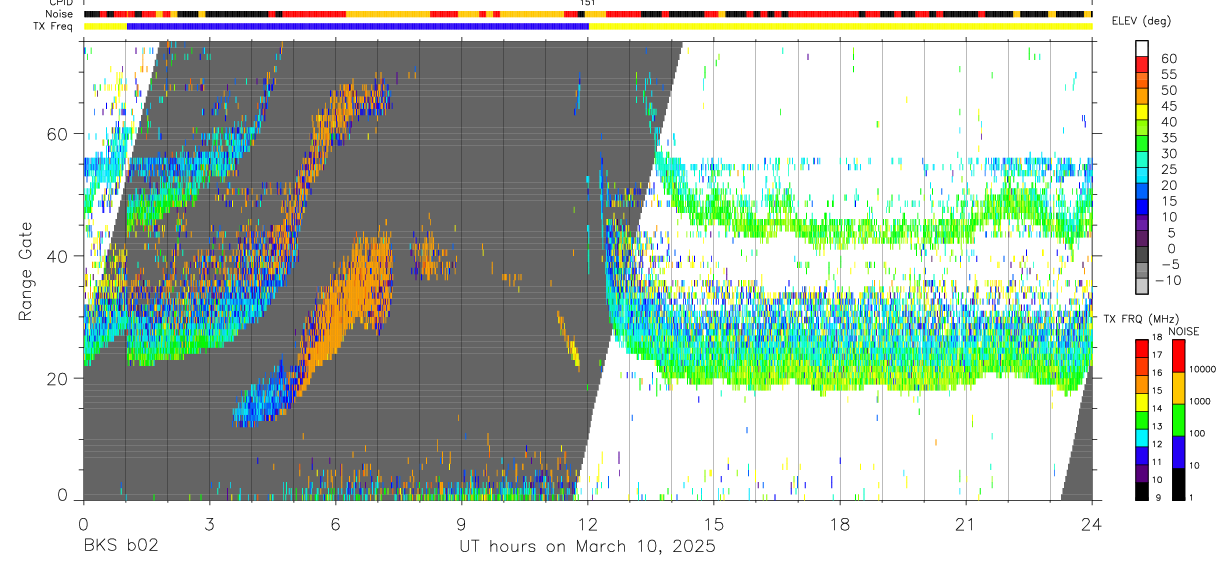Click the blue segment of the NOISE colorbar
1228x567 pixels.
[x=1179, y=452]
